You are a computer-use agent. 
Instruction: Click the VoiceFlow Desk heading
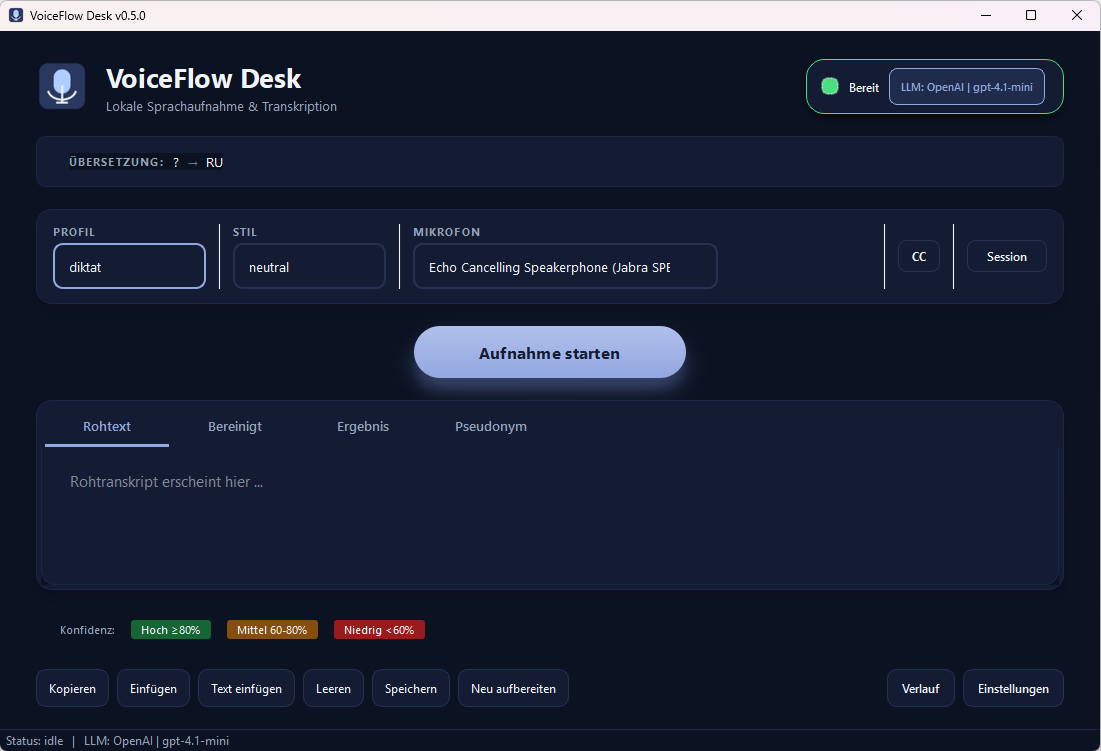click(204, 79)
